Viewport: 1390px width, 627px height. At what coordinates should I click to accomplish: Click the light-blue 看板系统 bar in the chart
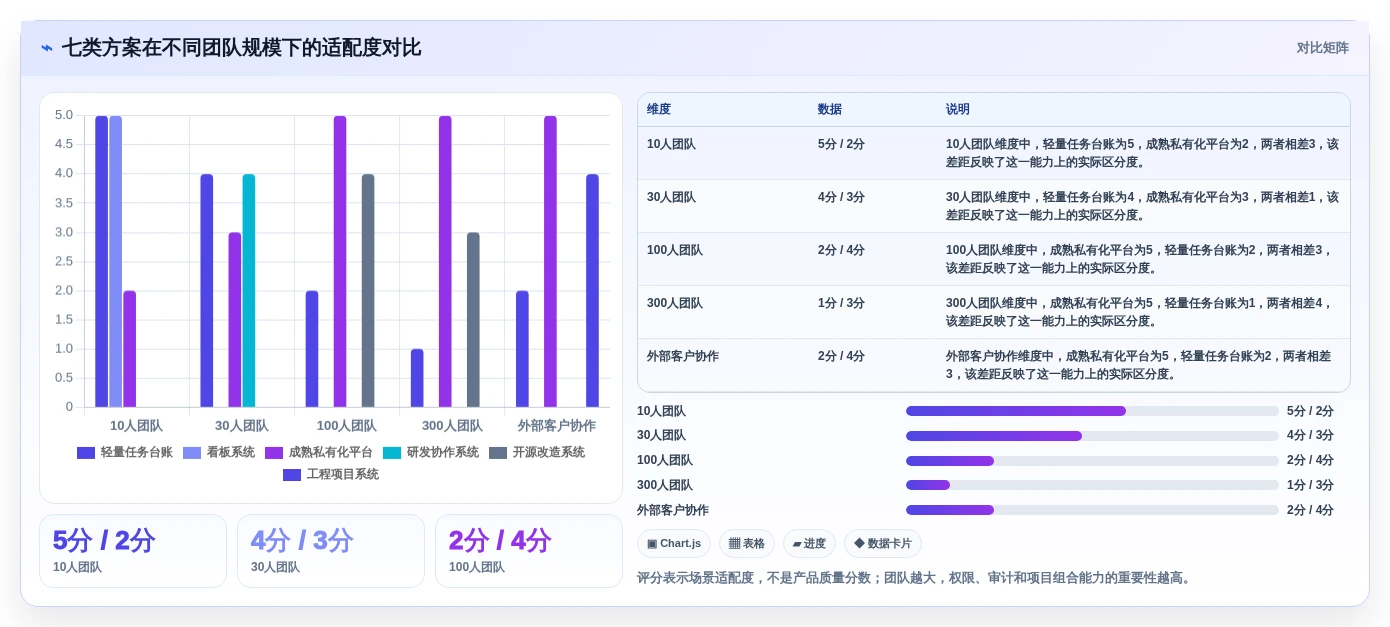116,261
